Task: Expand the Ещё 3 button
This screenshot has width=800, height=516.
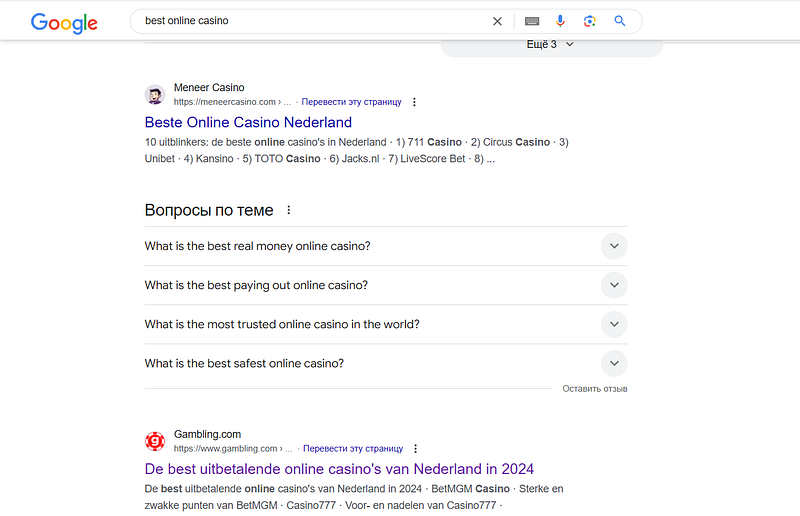Action: coord(551,45)
